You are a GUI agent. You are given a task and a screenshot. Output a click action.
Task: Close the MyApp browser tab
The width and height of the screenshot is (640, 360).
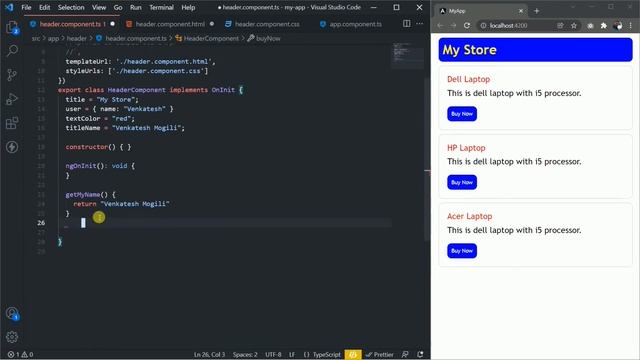[521, 11]
